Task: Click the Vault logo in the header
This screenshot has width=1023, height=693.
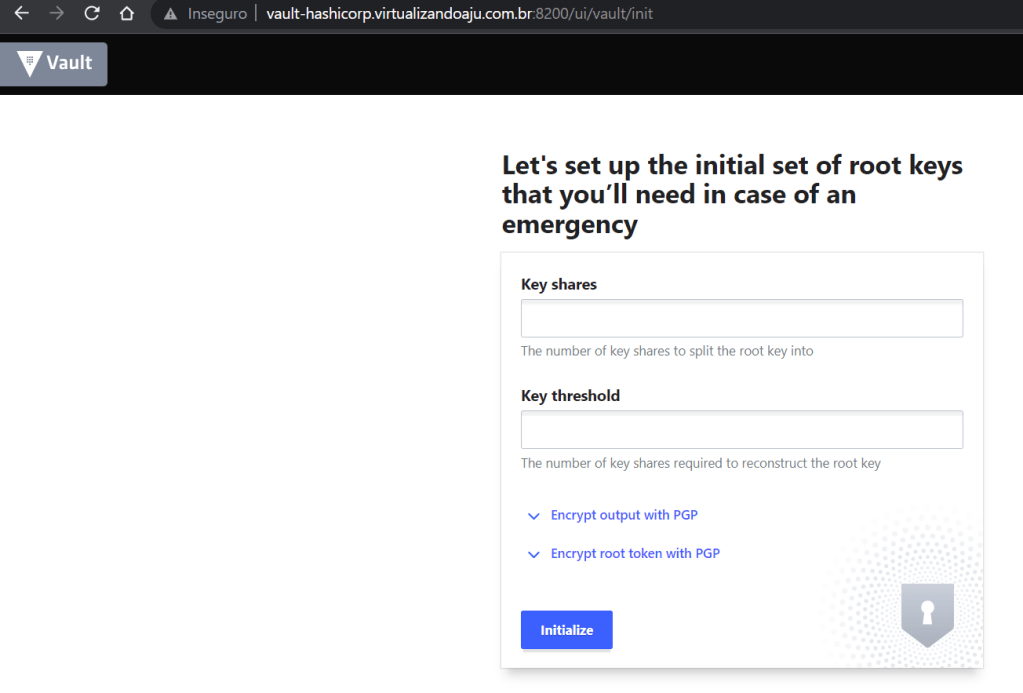Action: tap(54, 63)
